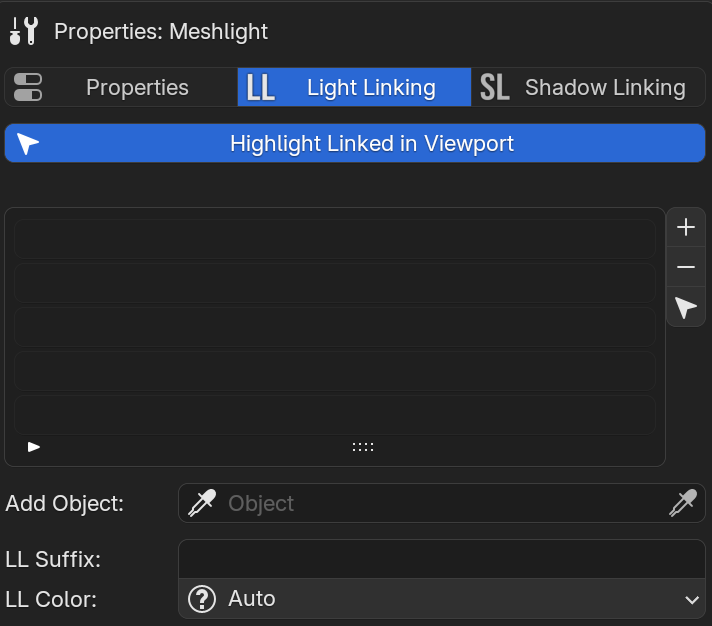Click the right eyedropper in Object field
Viewport: 712px width, 626px height.
click(683, 503)
